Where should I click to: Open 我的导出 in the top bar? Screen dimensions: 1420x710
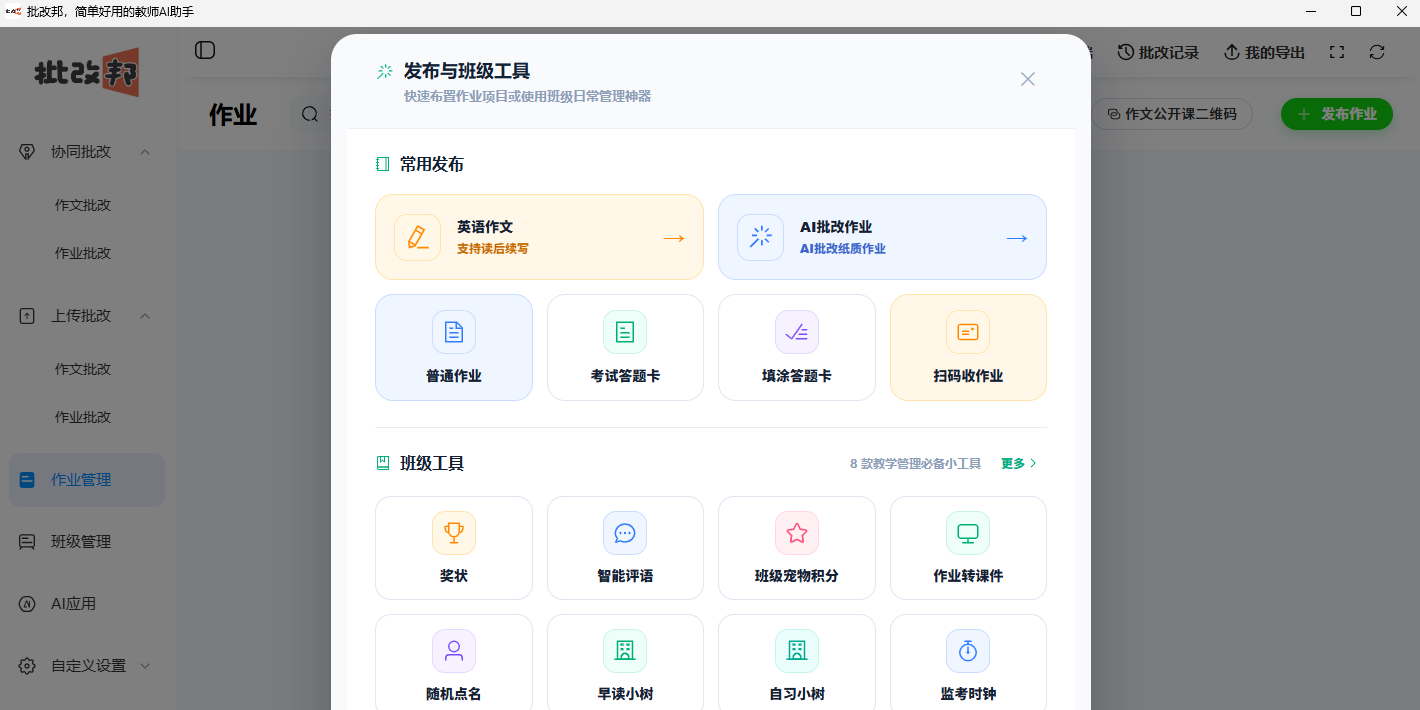point(1265,52)
